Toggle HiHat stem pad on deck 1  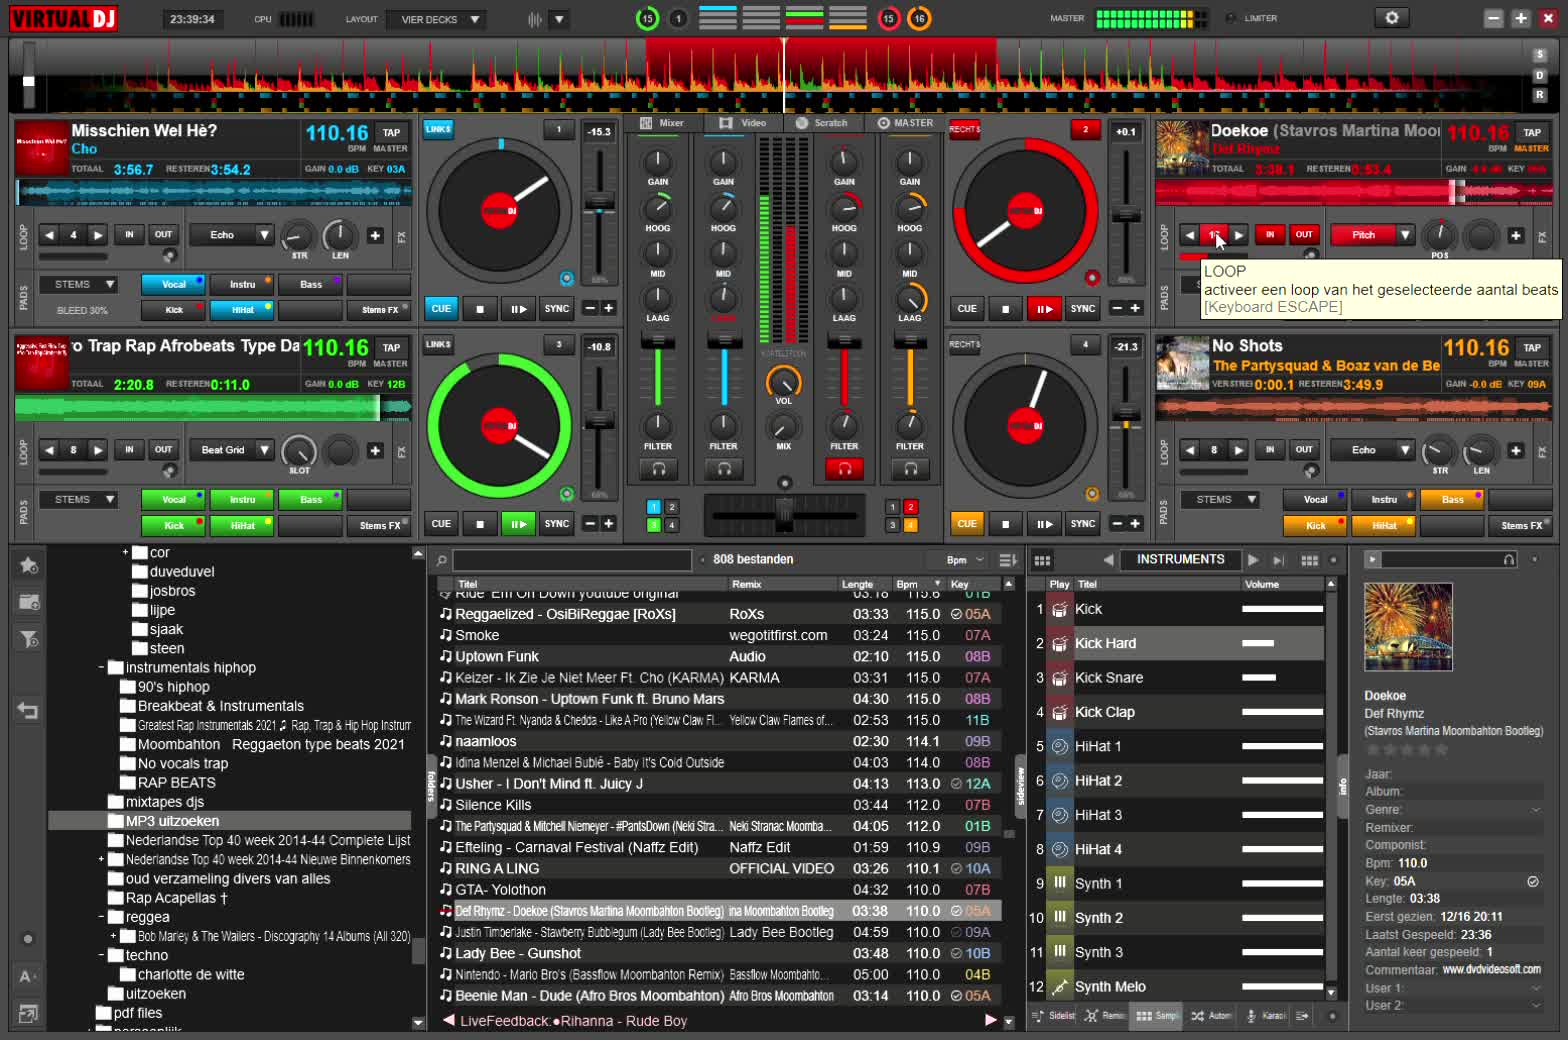click(242, 310)
